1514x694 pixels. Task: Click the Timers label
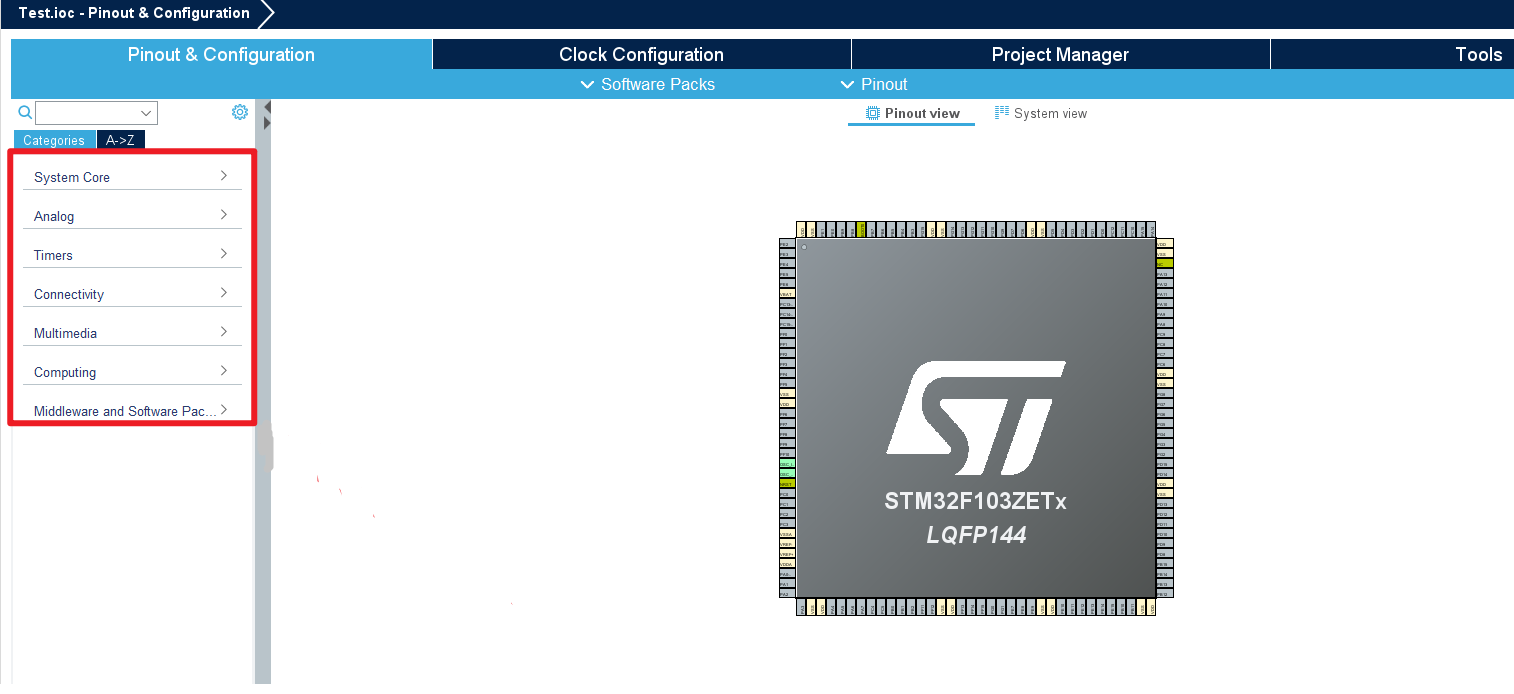click(53, 255)
